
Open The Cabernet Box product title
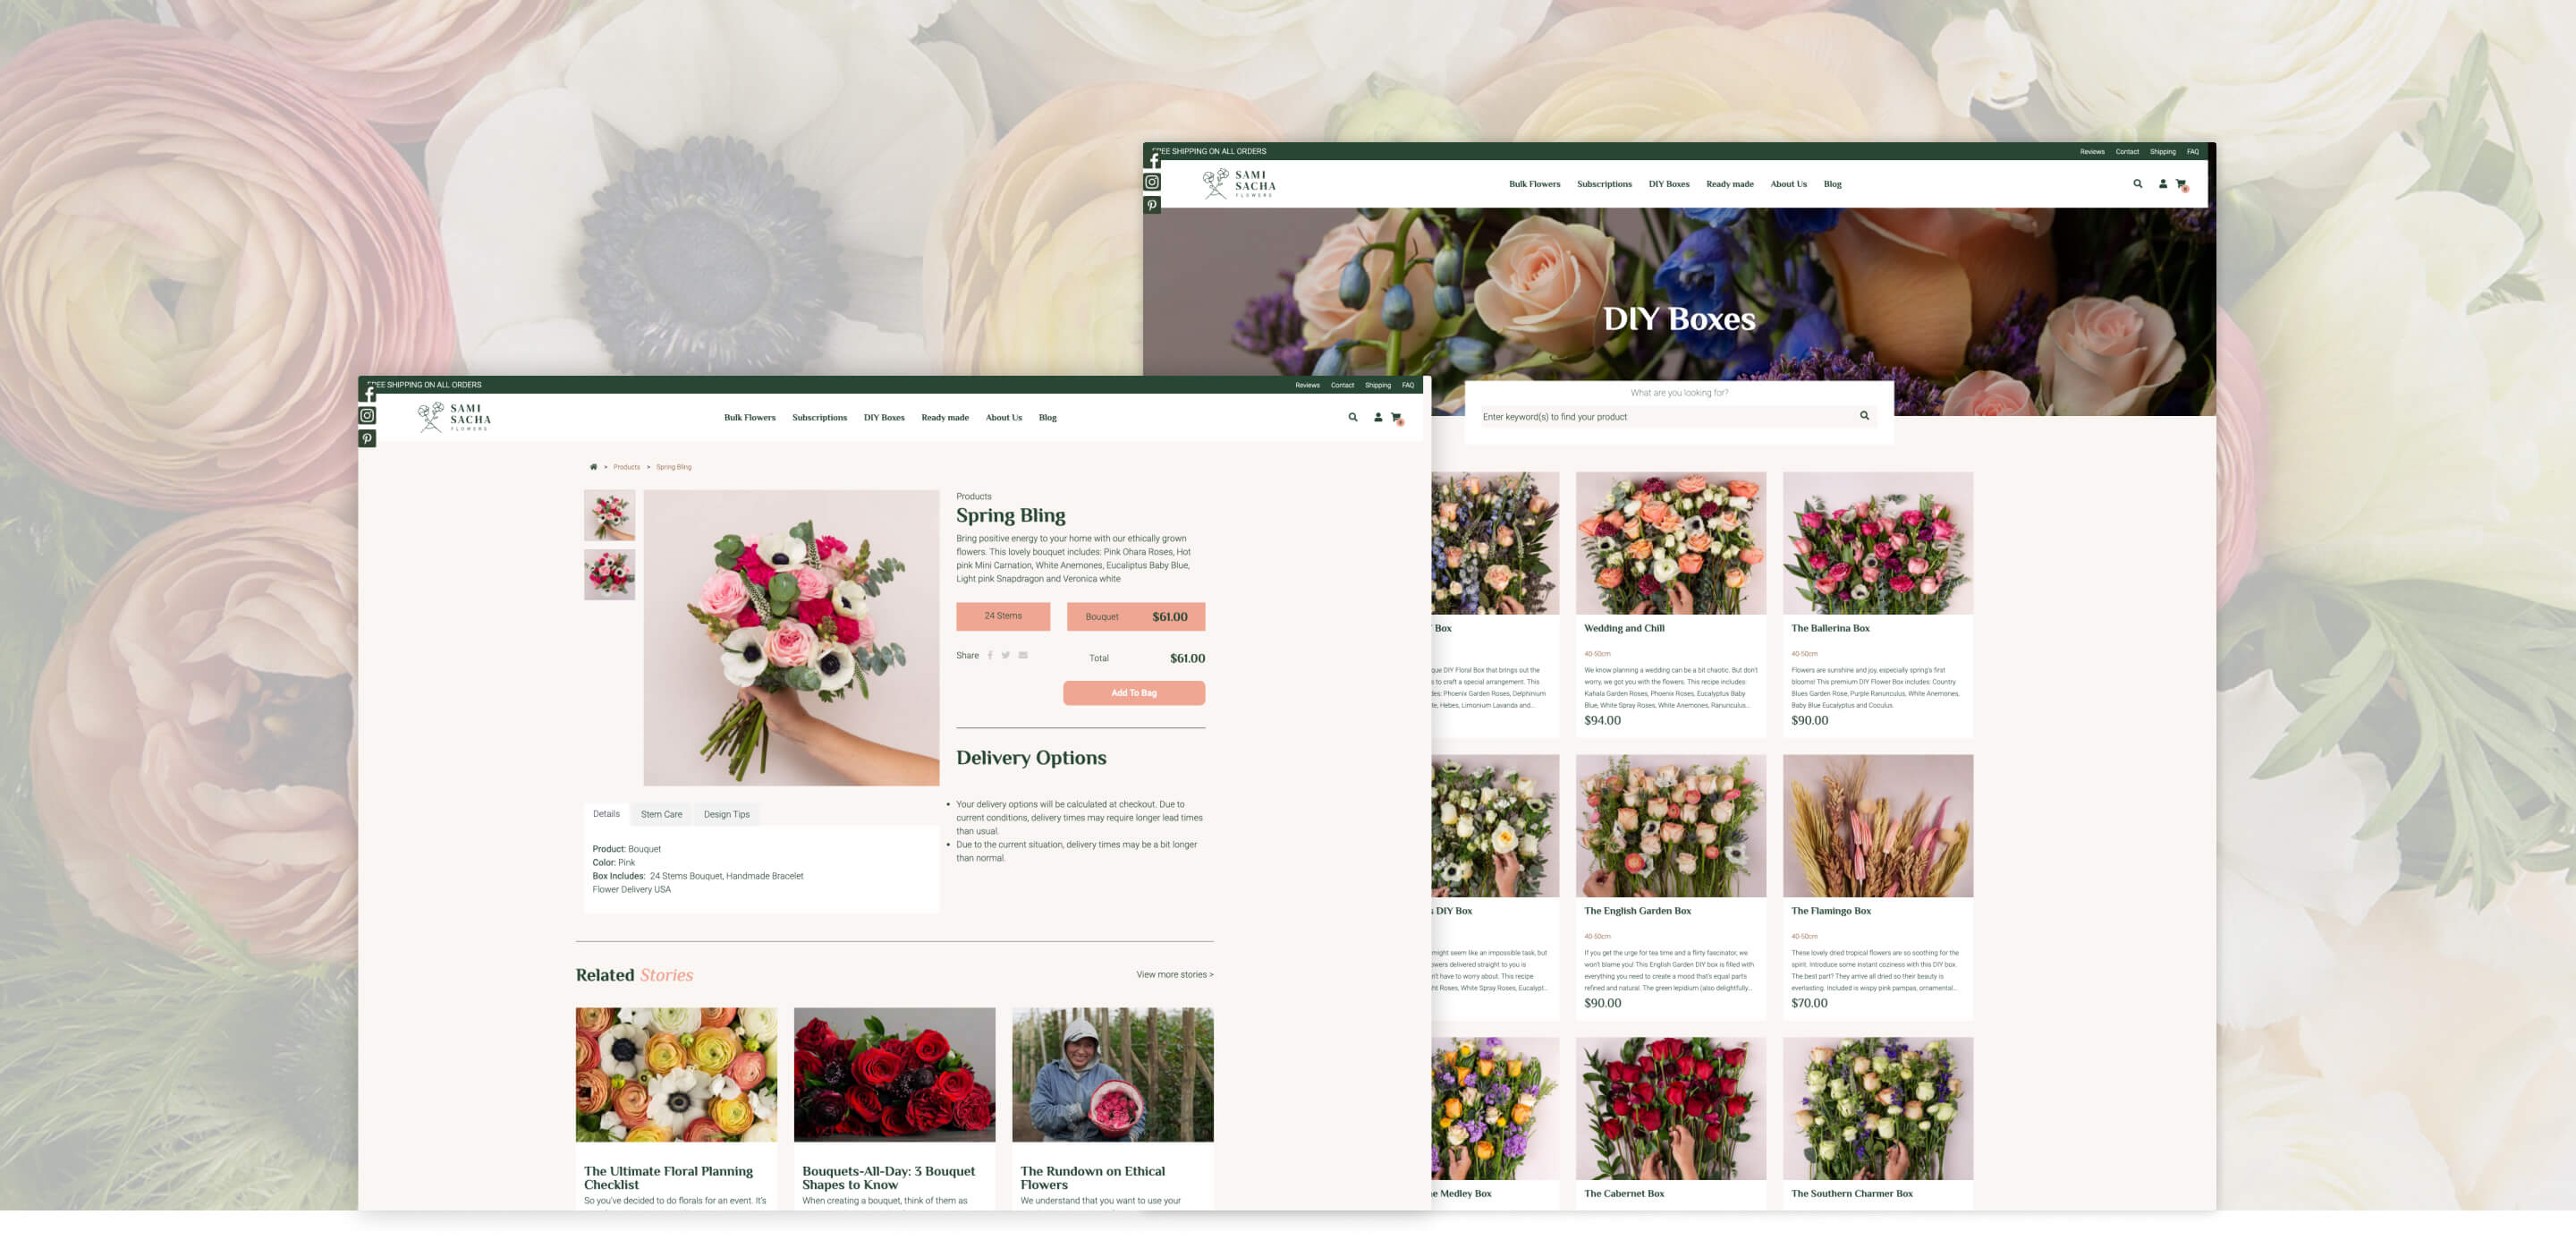pyautogui.click(x=1624, y=1194)
